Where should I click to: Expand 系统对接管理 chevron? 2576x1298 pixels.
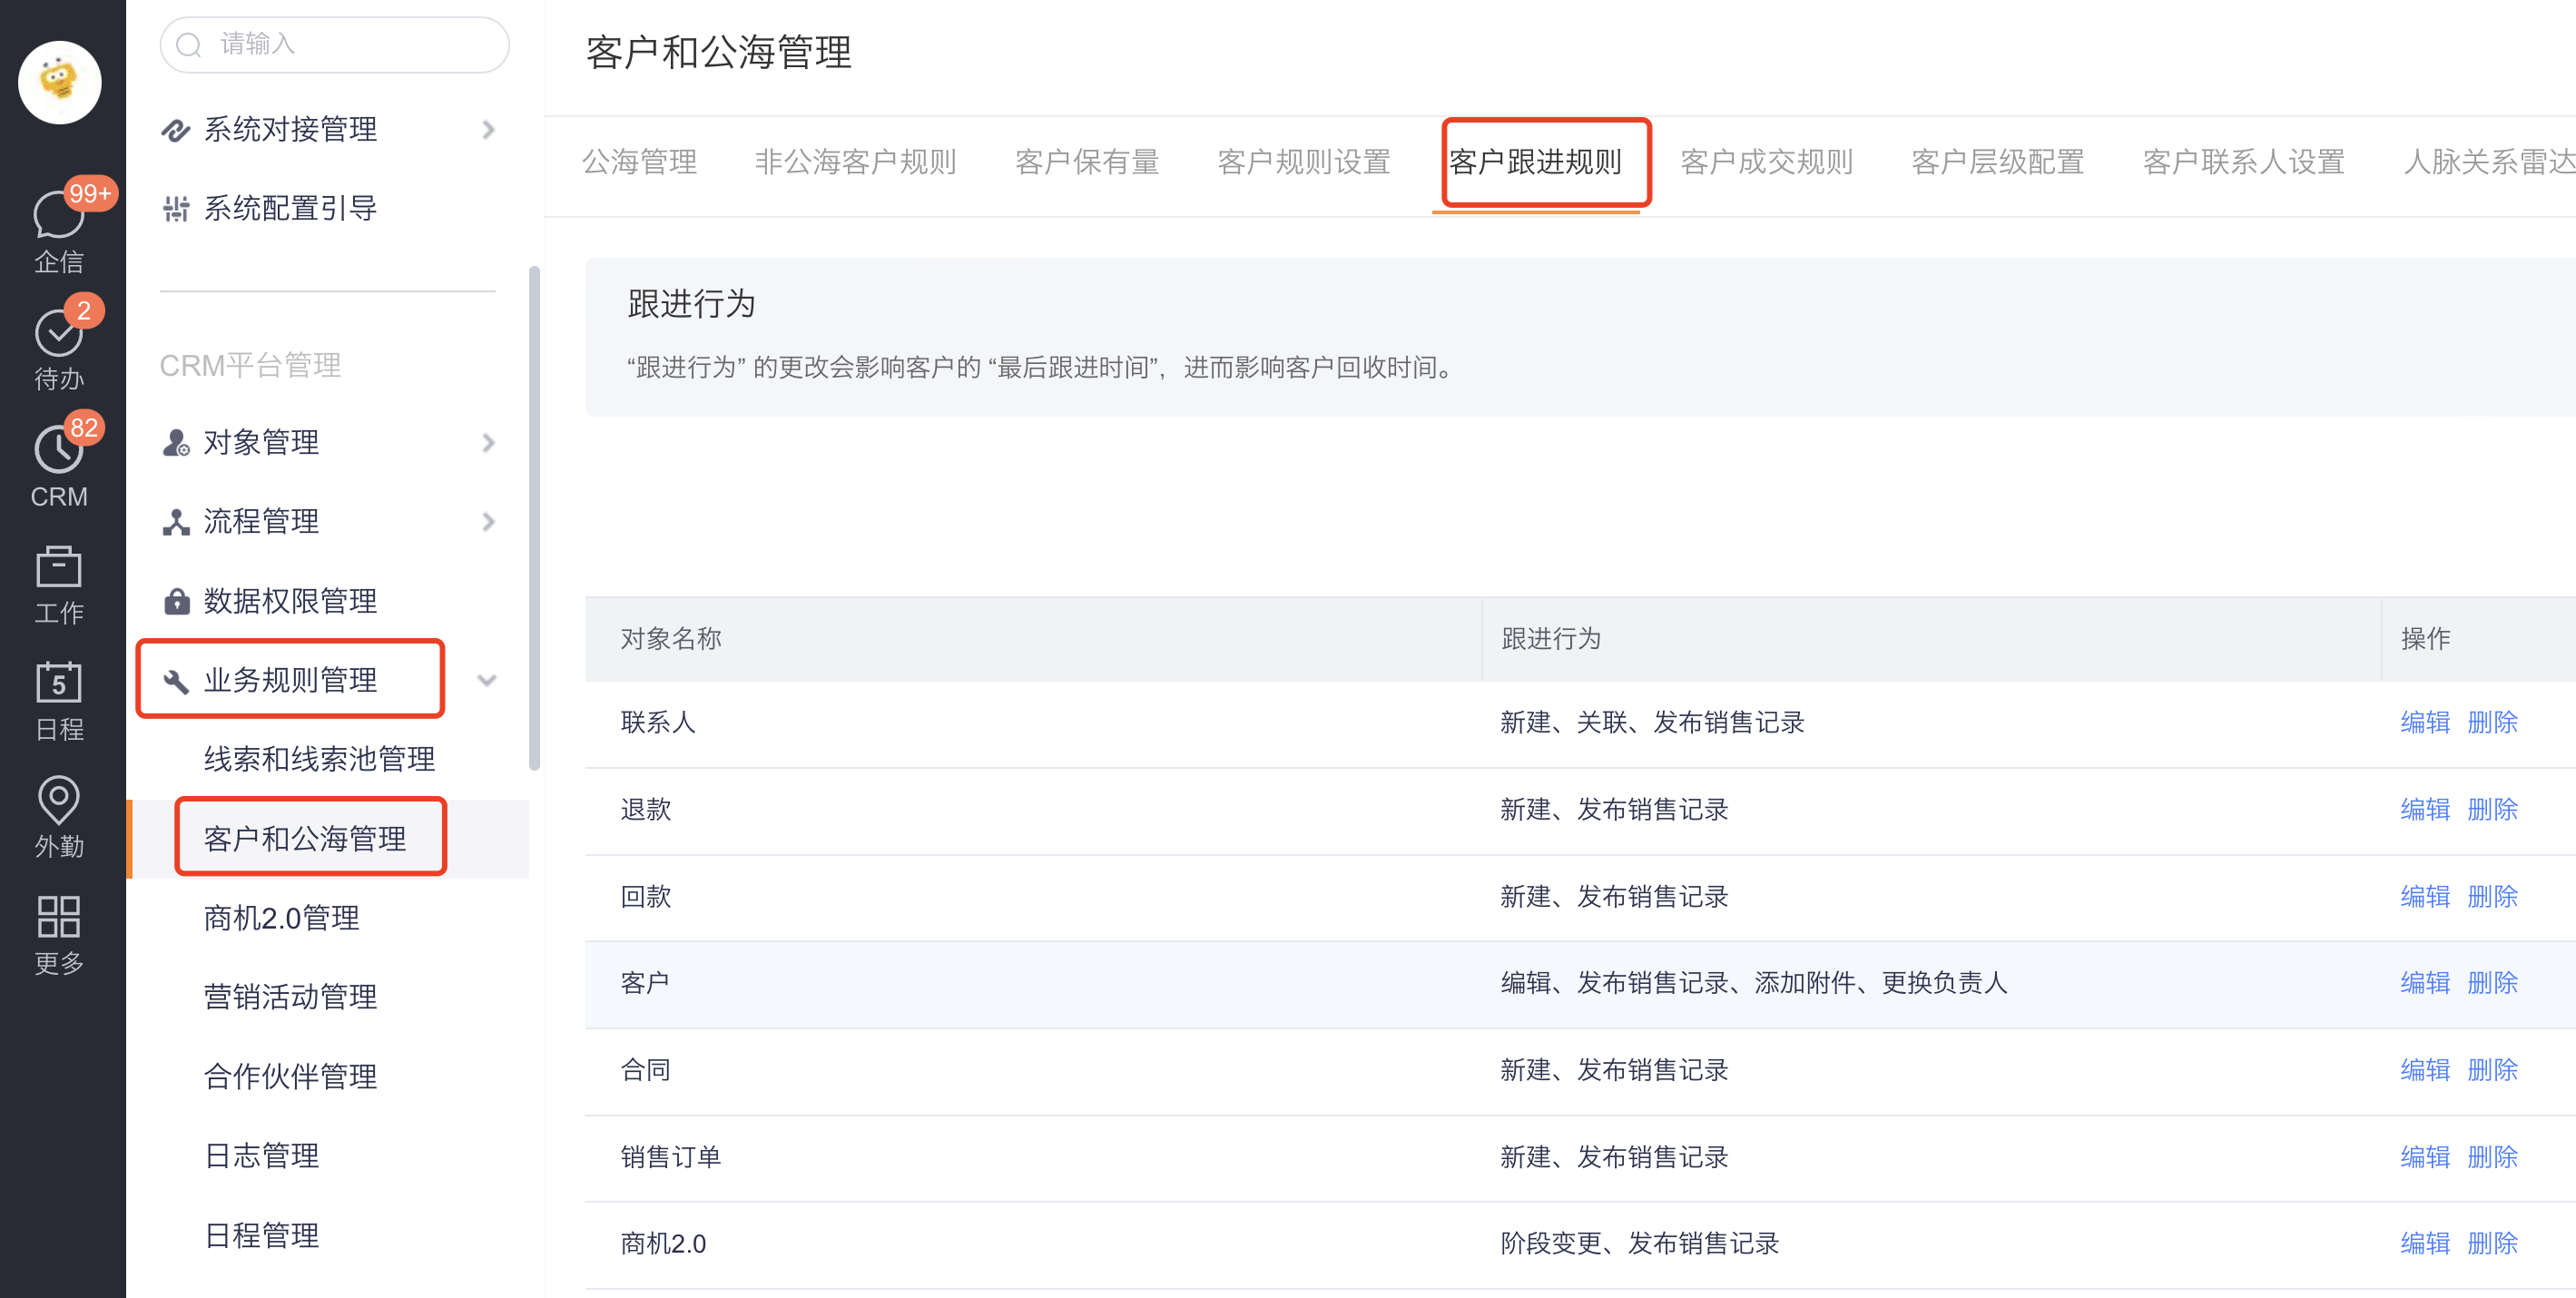(x=488, y=130)
